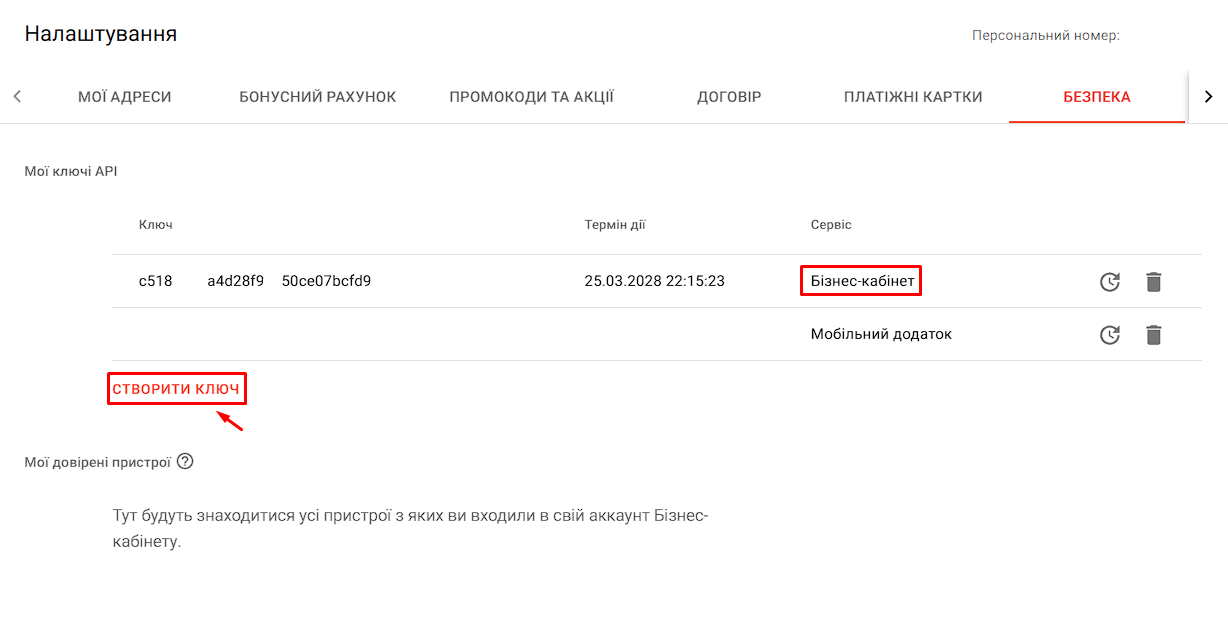Click the Бізнес-кабінет service label
This screenshot has width=1228, height=637.
coord(860,281)
